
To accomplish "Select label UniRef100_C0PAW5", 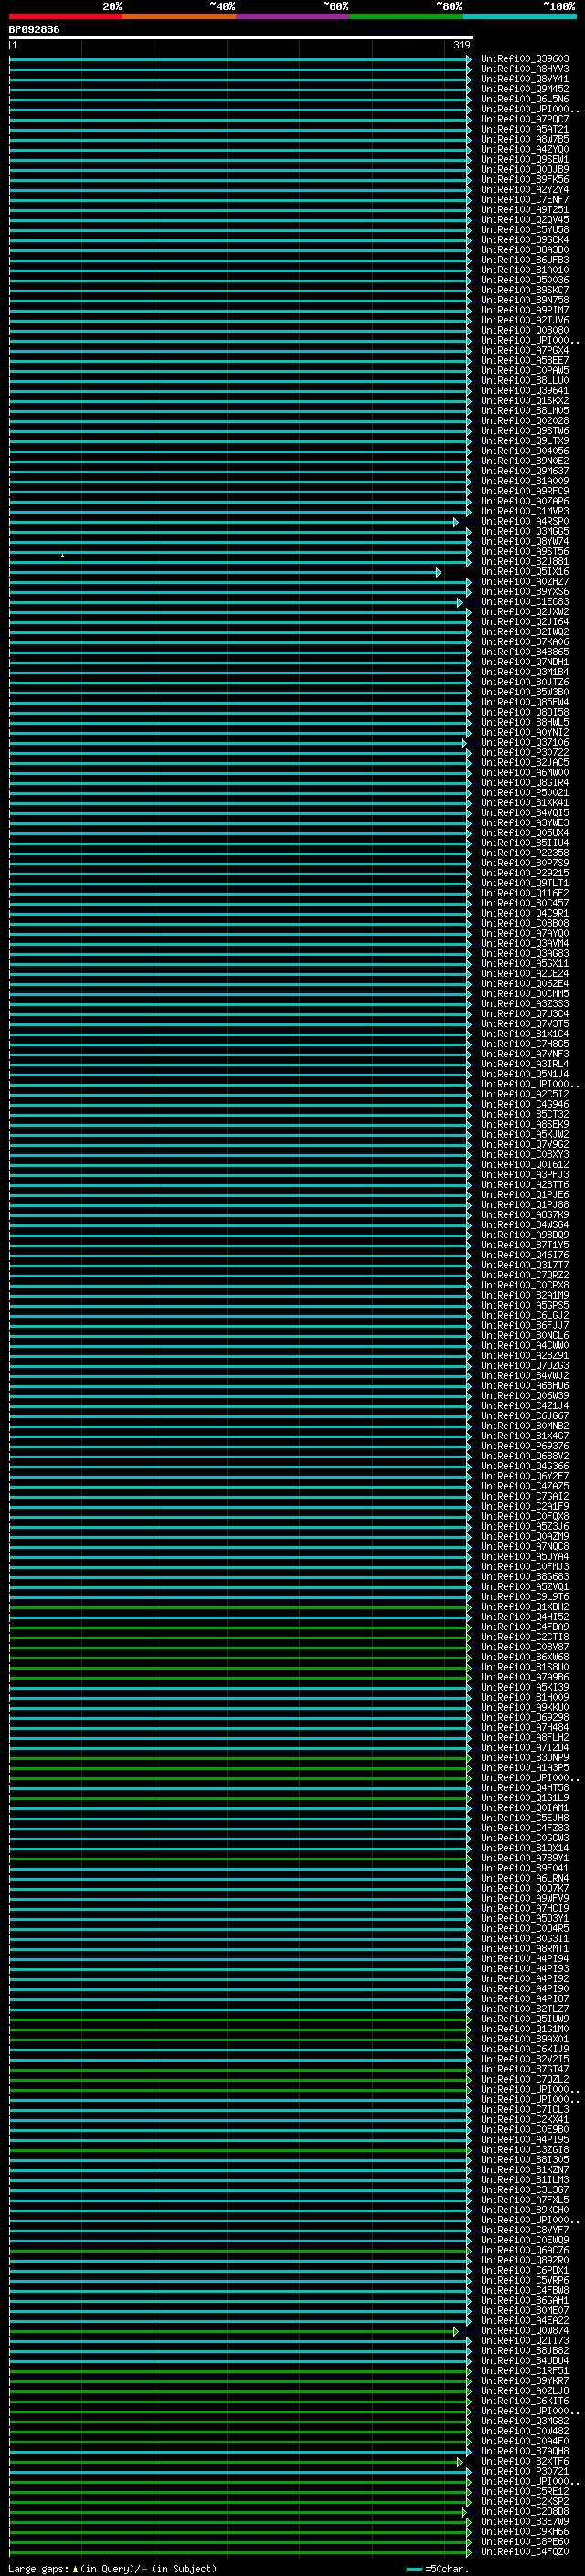I will point(525,371).
